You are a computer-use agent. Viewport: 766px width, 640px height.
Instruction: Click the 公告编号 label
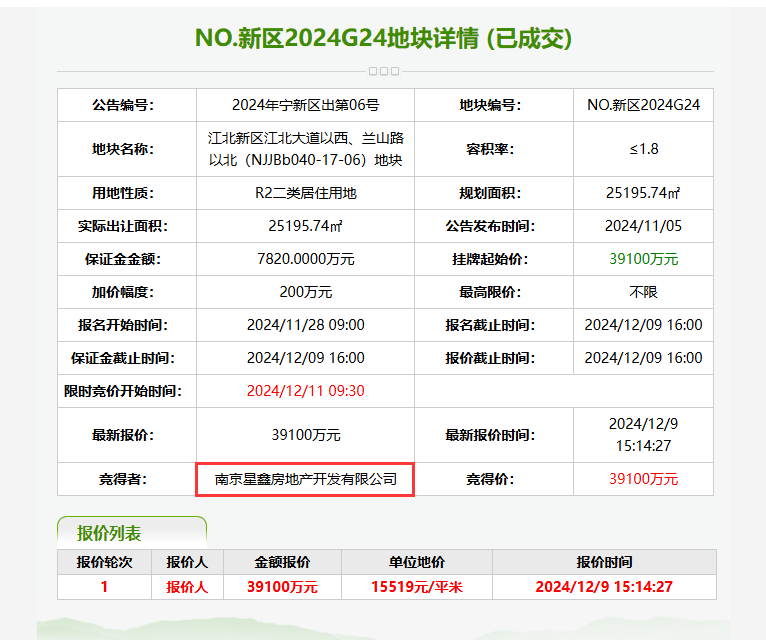(123, 105)
